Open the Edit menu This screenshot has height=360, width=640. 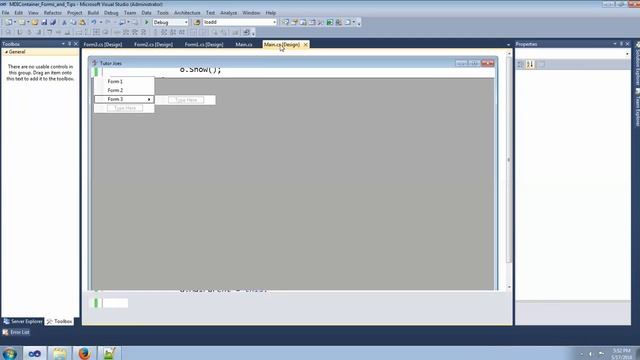click(x=19, y=13)
